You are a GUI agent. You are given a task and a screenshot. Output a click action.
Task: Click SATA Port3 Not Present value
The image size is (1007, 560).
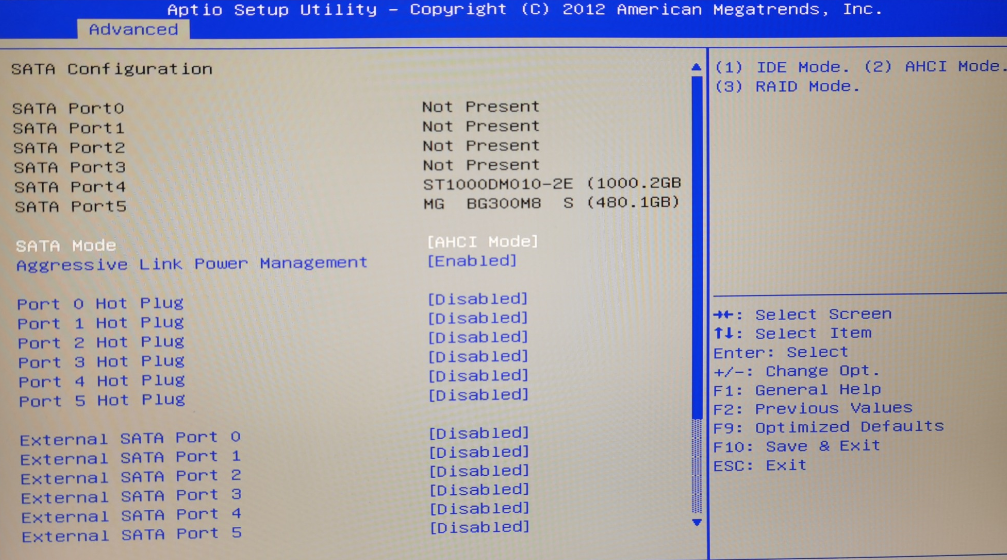(x=481, y=165)
